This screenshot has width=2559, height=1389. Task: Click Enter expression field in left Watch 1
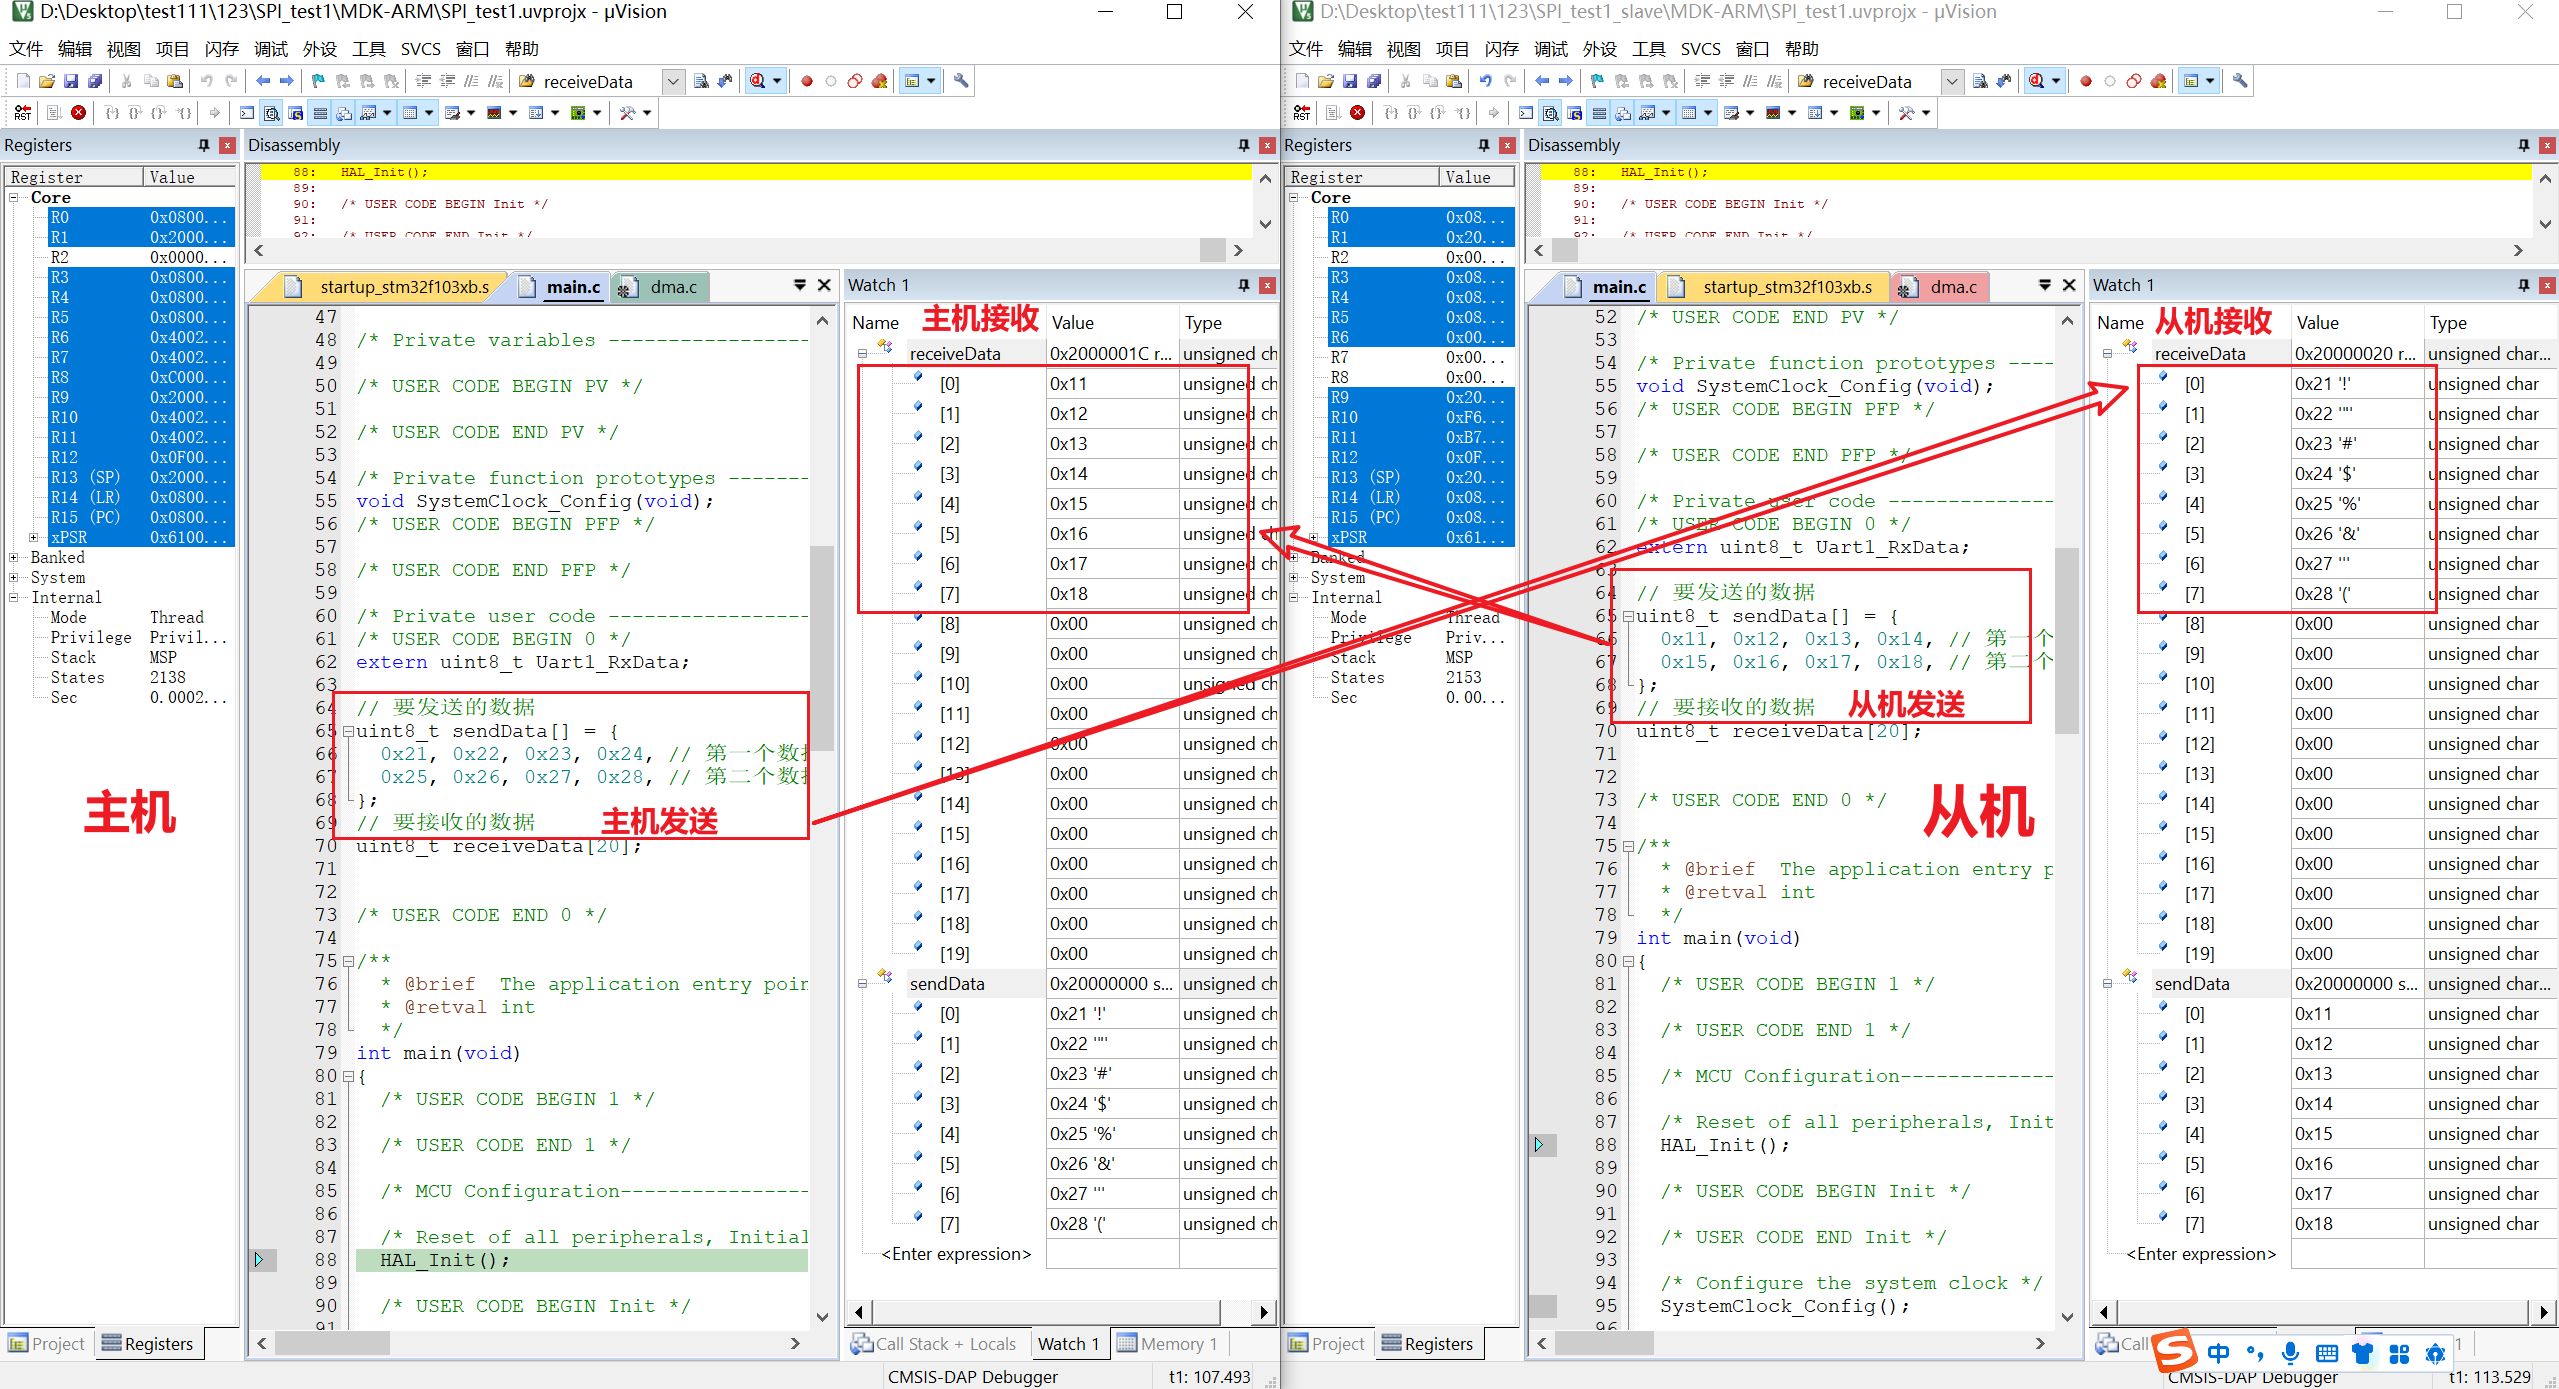click(x=956, y=1254)
